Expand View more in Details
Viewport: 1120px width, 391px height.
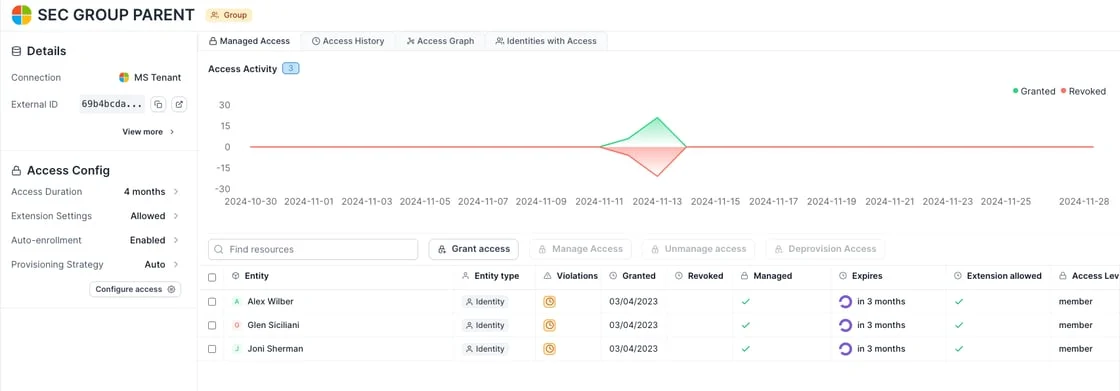pos(149,132)
